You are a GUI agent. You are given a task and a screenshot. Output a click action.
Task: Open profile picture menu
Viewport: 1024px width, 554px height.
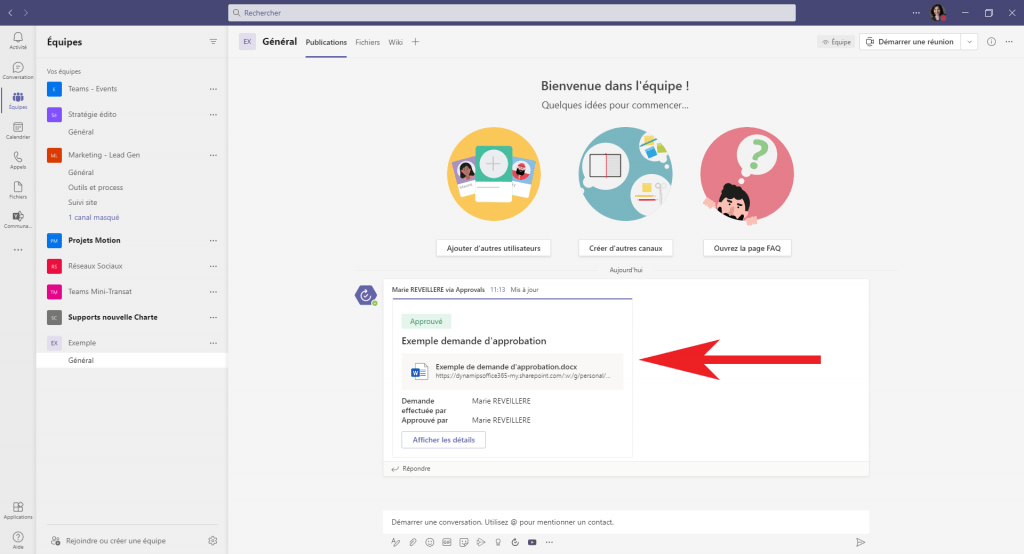tap(938, 12)
